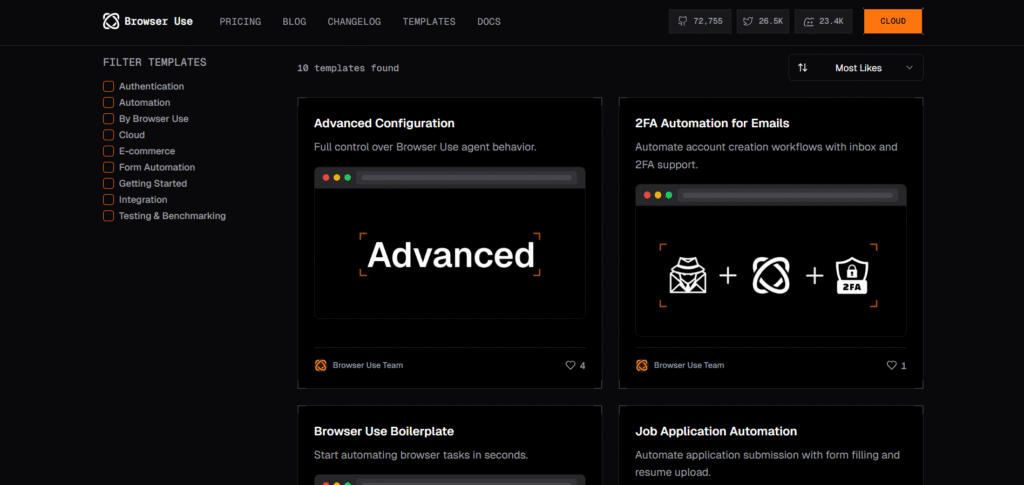Click heart icon on 2FA Automation card
Image resolution: width=1024 pixels, height=485 pixels.
891,365
